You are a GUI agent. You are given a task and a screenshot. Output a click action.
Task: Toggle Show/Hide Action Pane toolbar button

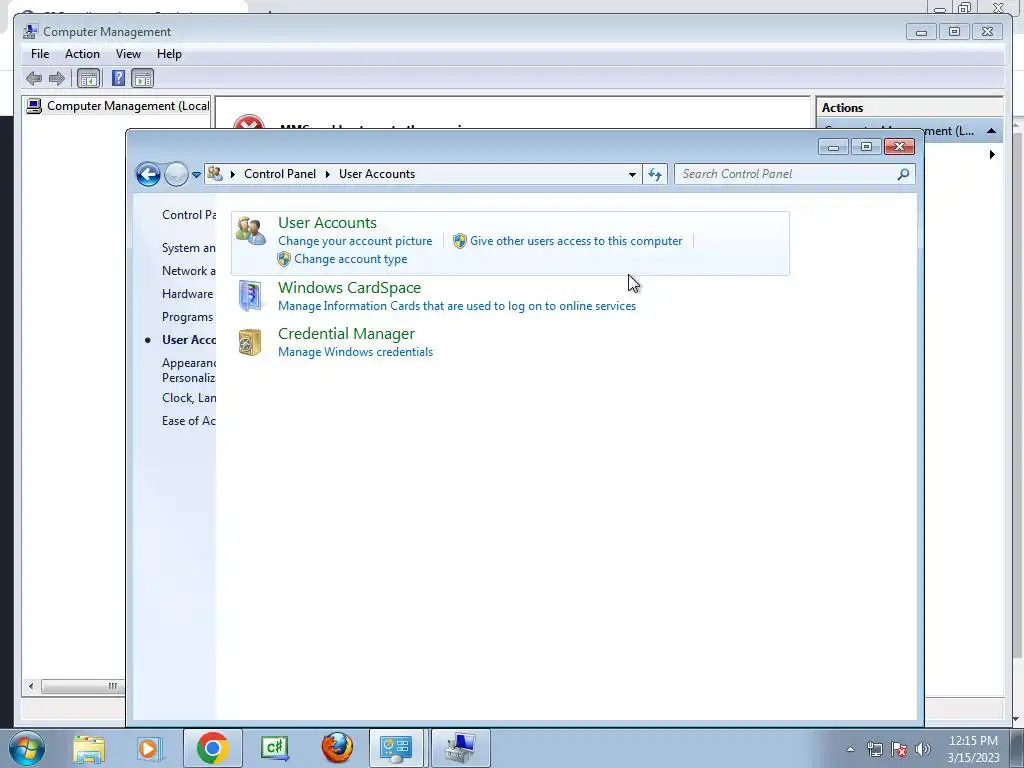142,79
